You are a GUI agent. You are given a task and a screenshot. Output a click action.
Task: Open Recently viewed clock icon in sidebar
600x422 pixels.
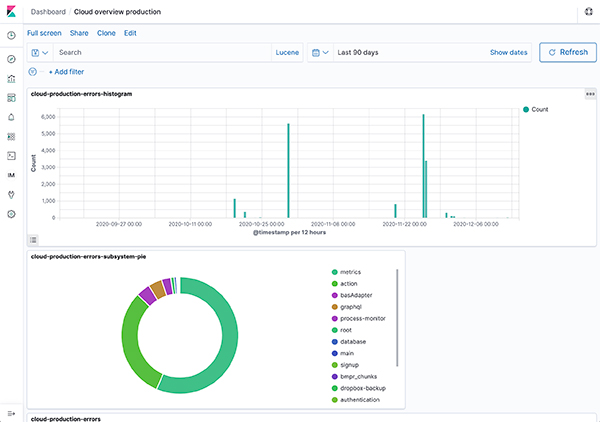[x=11, y=35]
